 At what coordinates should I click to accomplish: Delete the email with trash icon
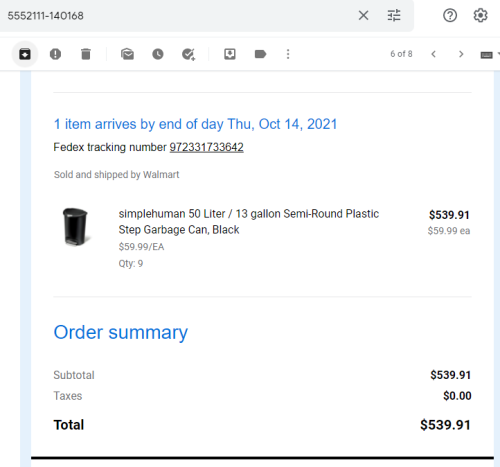pos(86,54)
